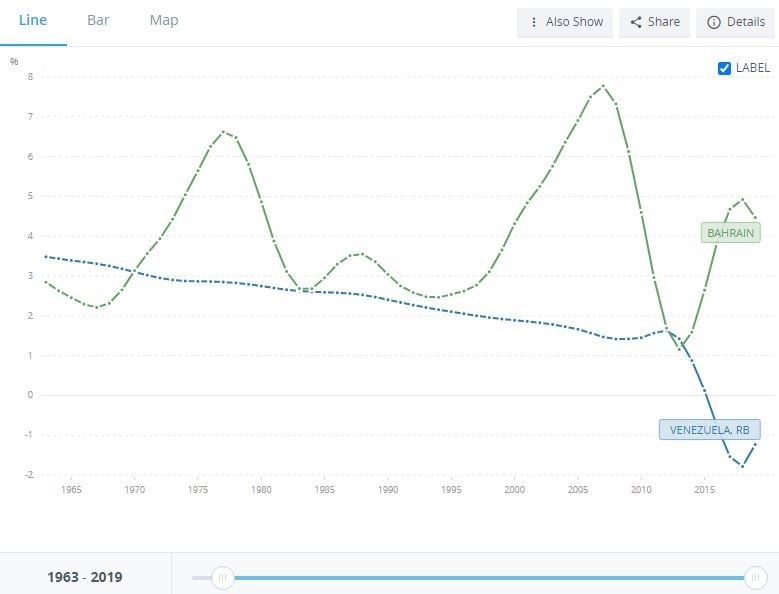Click the blue VENEZUELA, RB series label
Viewport: 779px width, 594px height.
click(x=709, y=430)
